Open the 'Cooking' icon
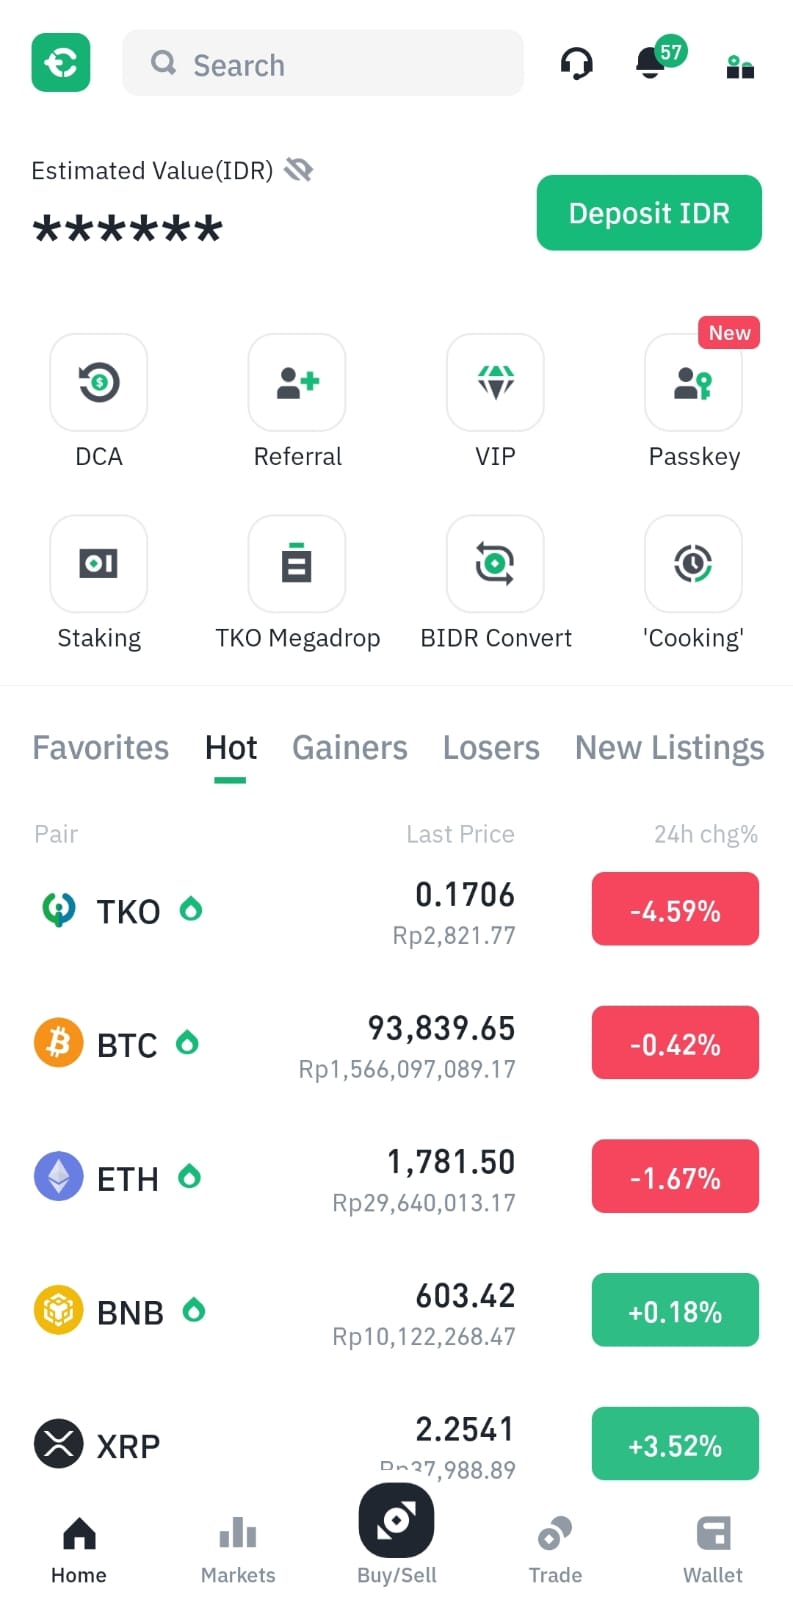Image resolution: width=793 pixels, height=1600 pixels. (693, 563)
